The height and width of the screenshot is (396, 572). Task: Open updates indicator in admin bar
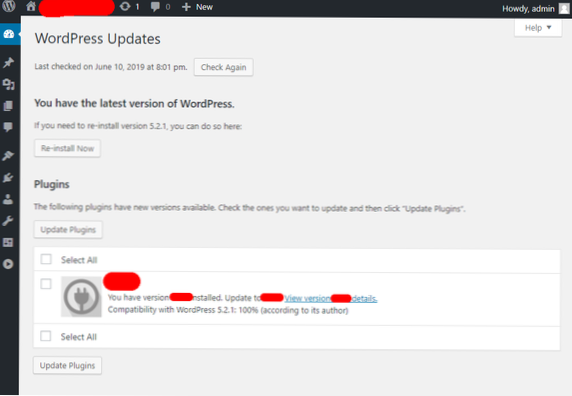point(130,7)
